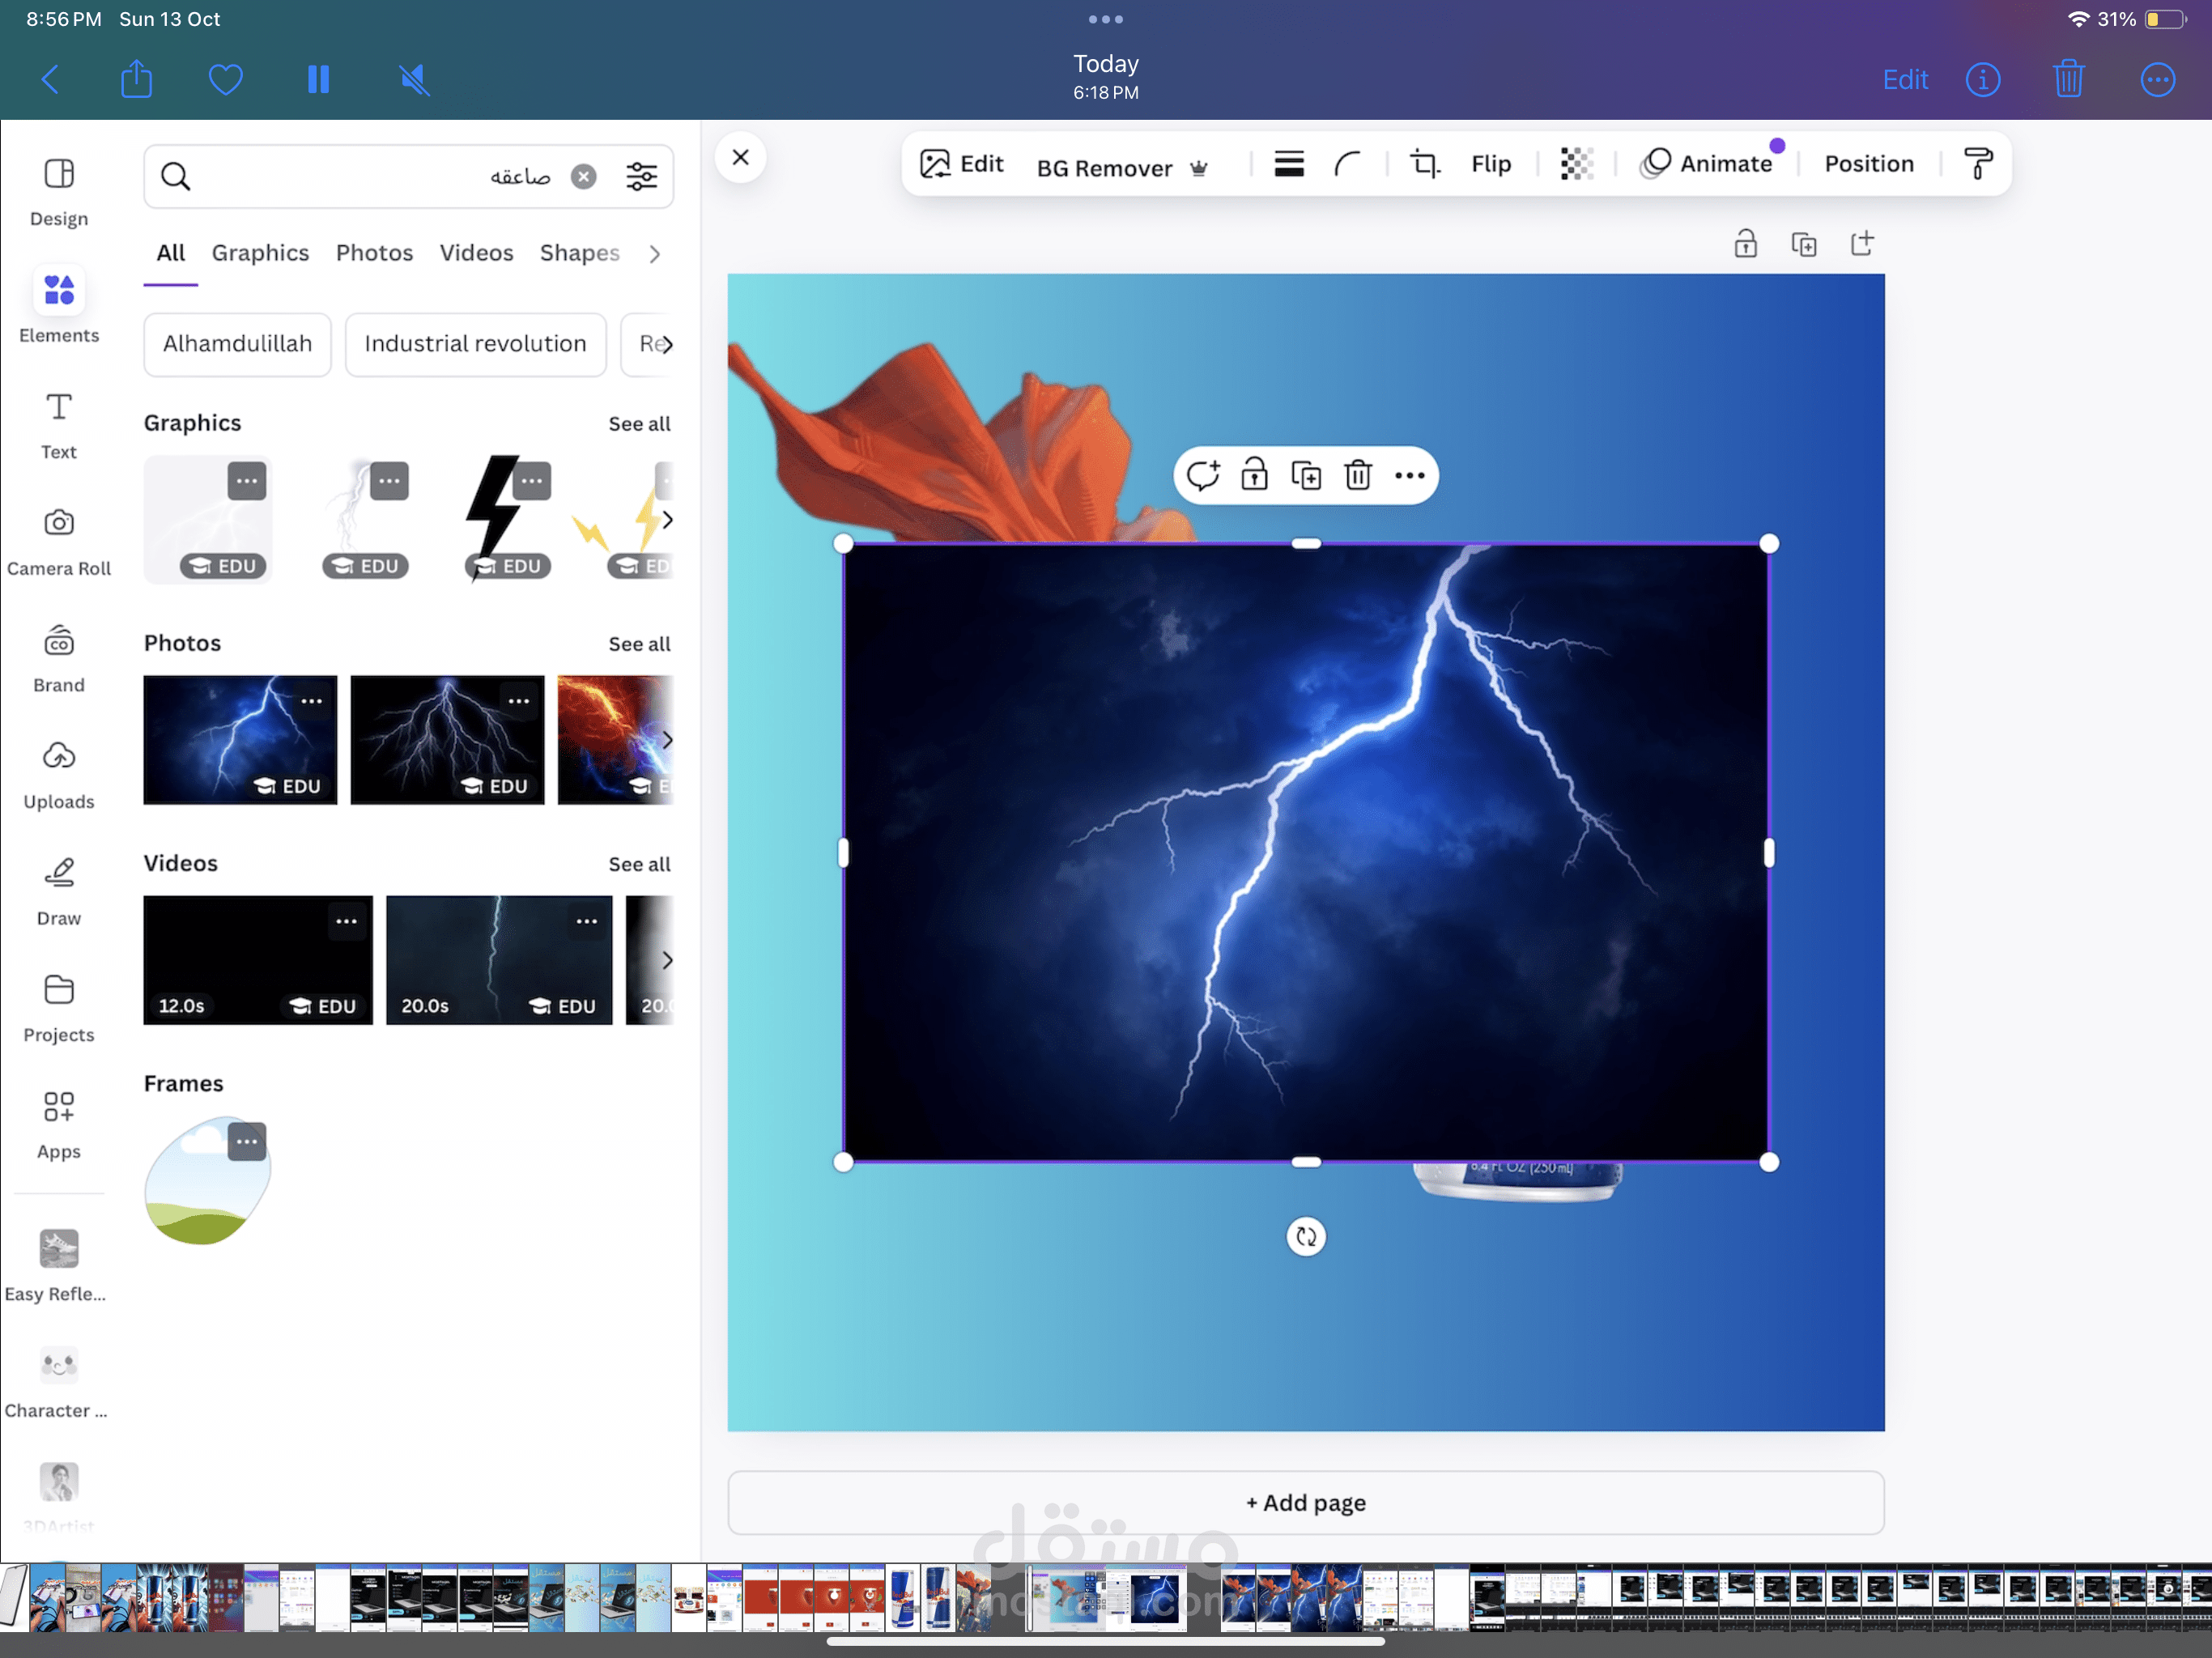Open the Uploads panel in the sidebar
Screen dimensions: 2212x1658
pyautogui.click(x=59, y=774)
